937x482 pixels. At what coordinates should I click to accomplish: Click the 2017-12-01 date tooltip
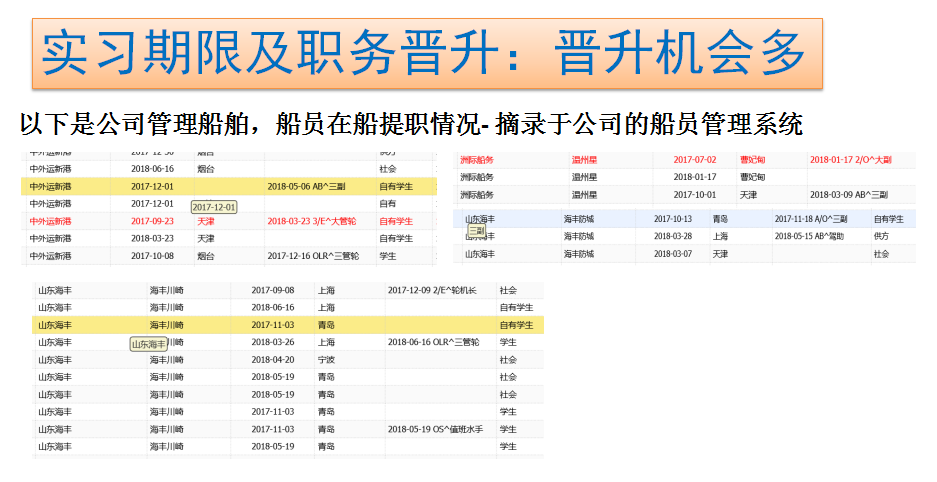[x=214, y=207]
